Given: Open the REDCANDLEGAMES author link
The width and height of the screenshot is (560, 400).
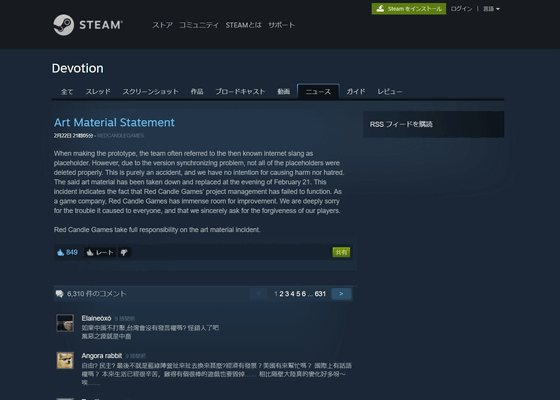Looking at the screenshot, I should [x=120, y=136].
